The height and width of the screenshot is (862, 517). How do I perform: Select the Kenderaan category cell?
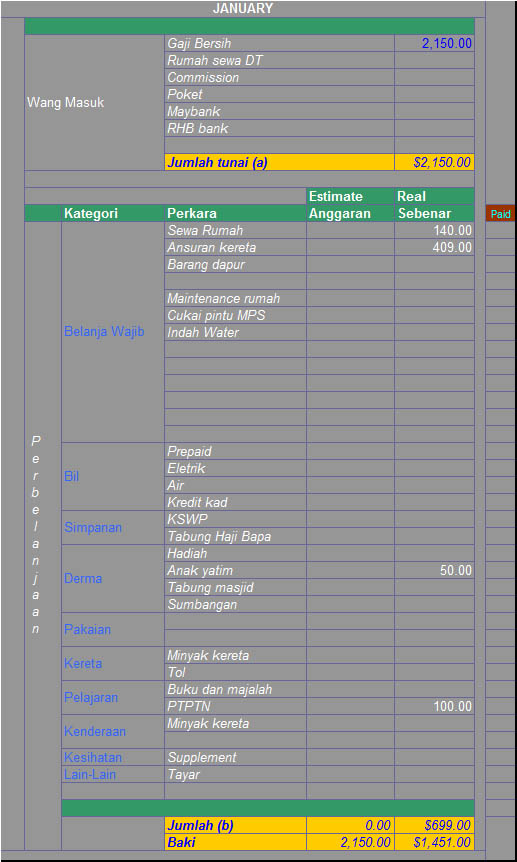[113, 732]
